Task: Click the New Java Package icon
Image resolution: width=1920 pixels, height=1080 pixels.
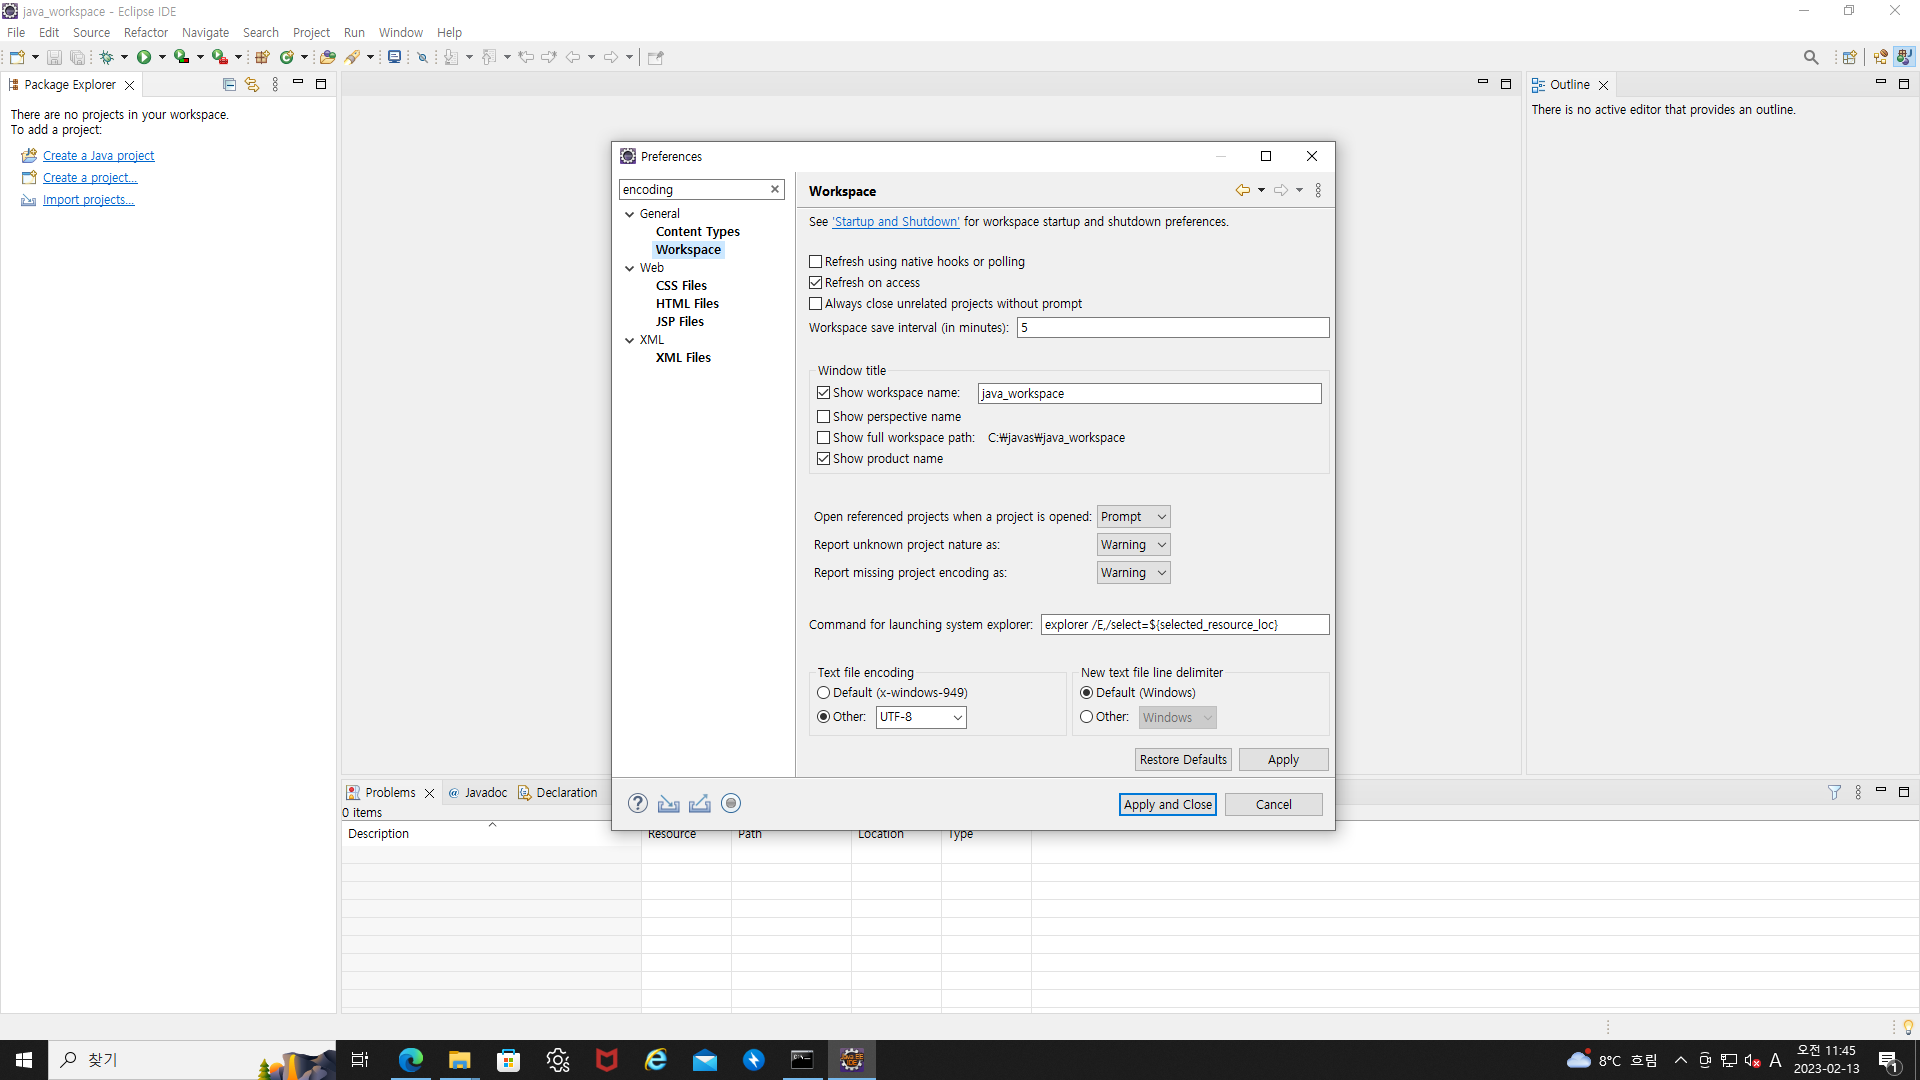Action: [262, 57]
